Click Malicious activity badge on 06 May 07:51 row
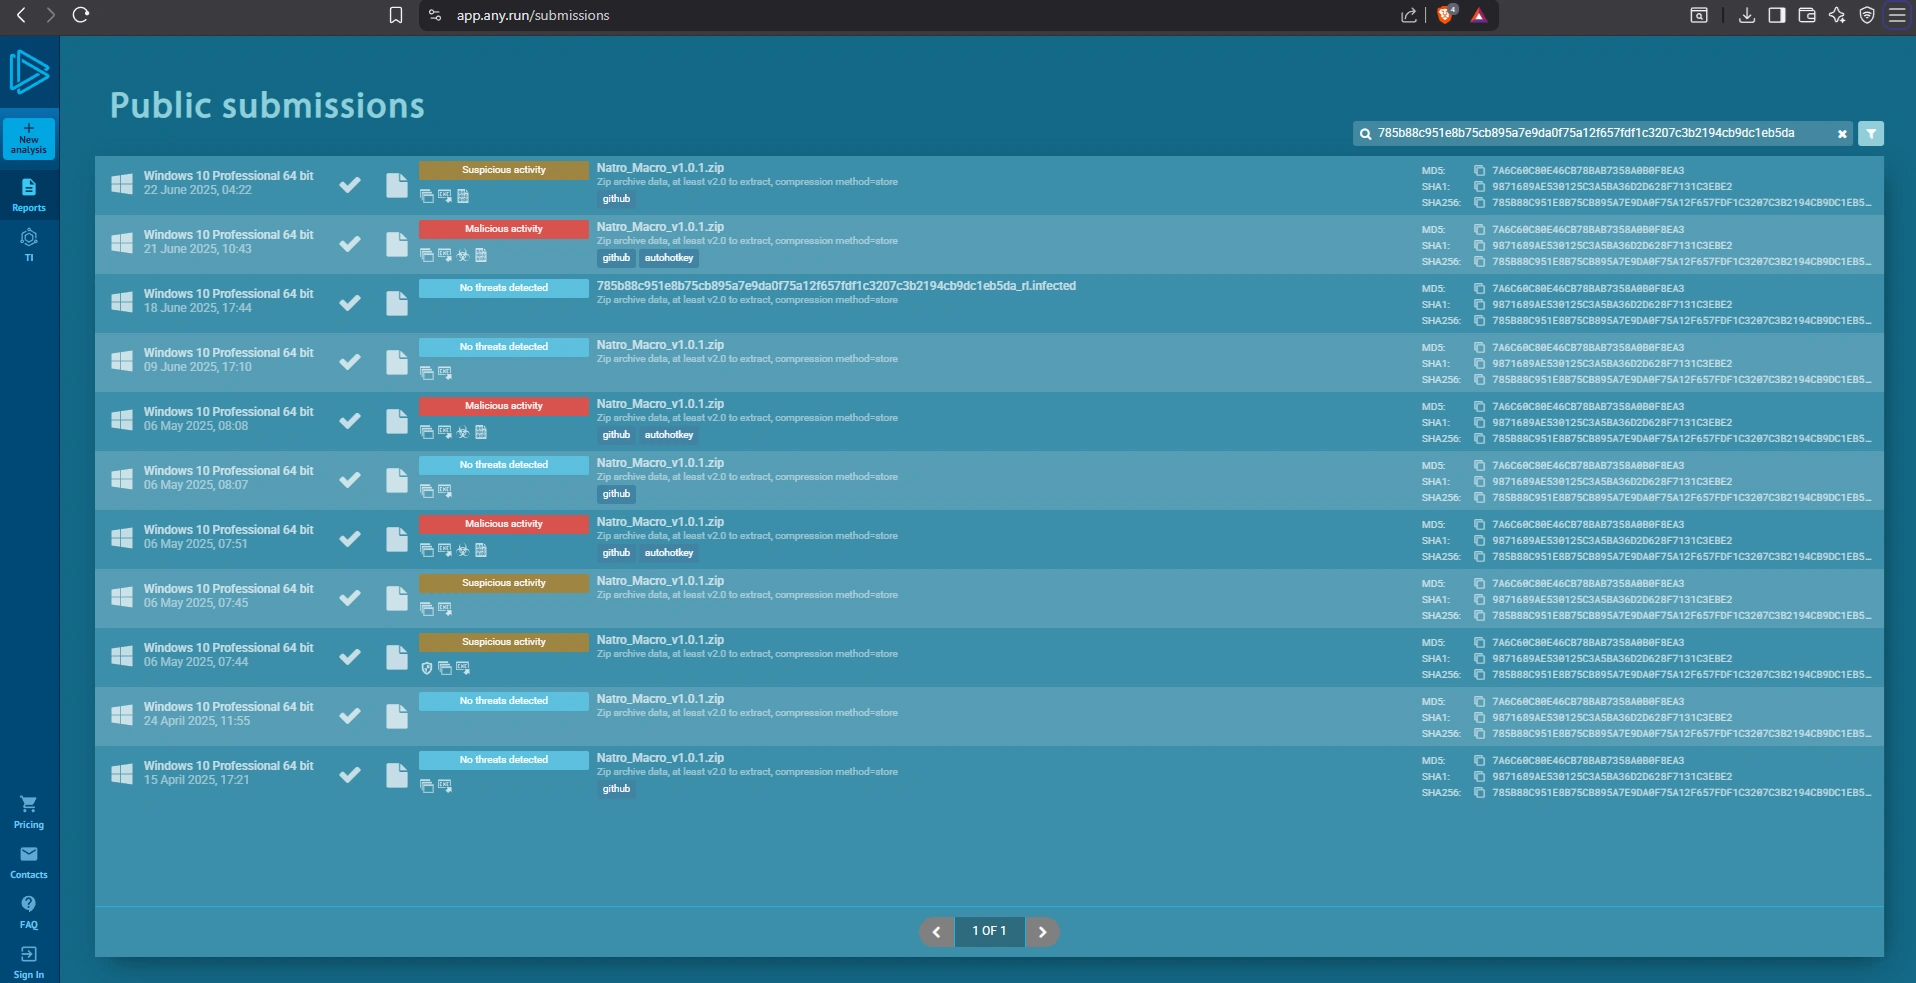The width and height of the screenshot is (1916, 983). click(504, 524)
